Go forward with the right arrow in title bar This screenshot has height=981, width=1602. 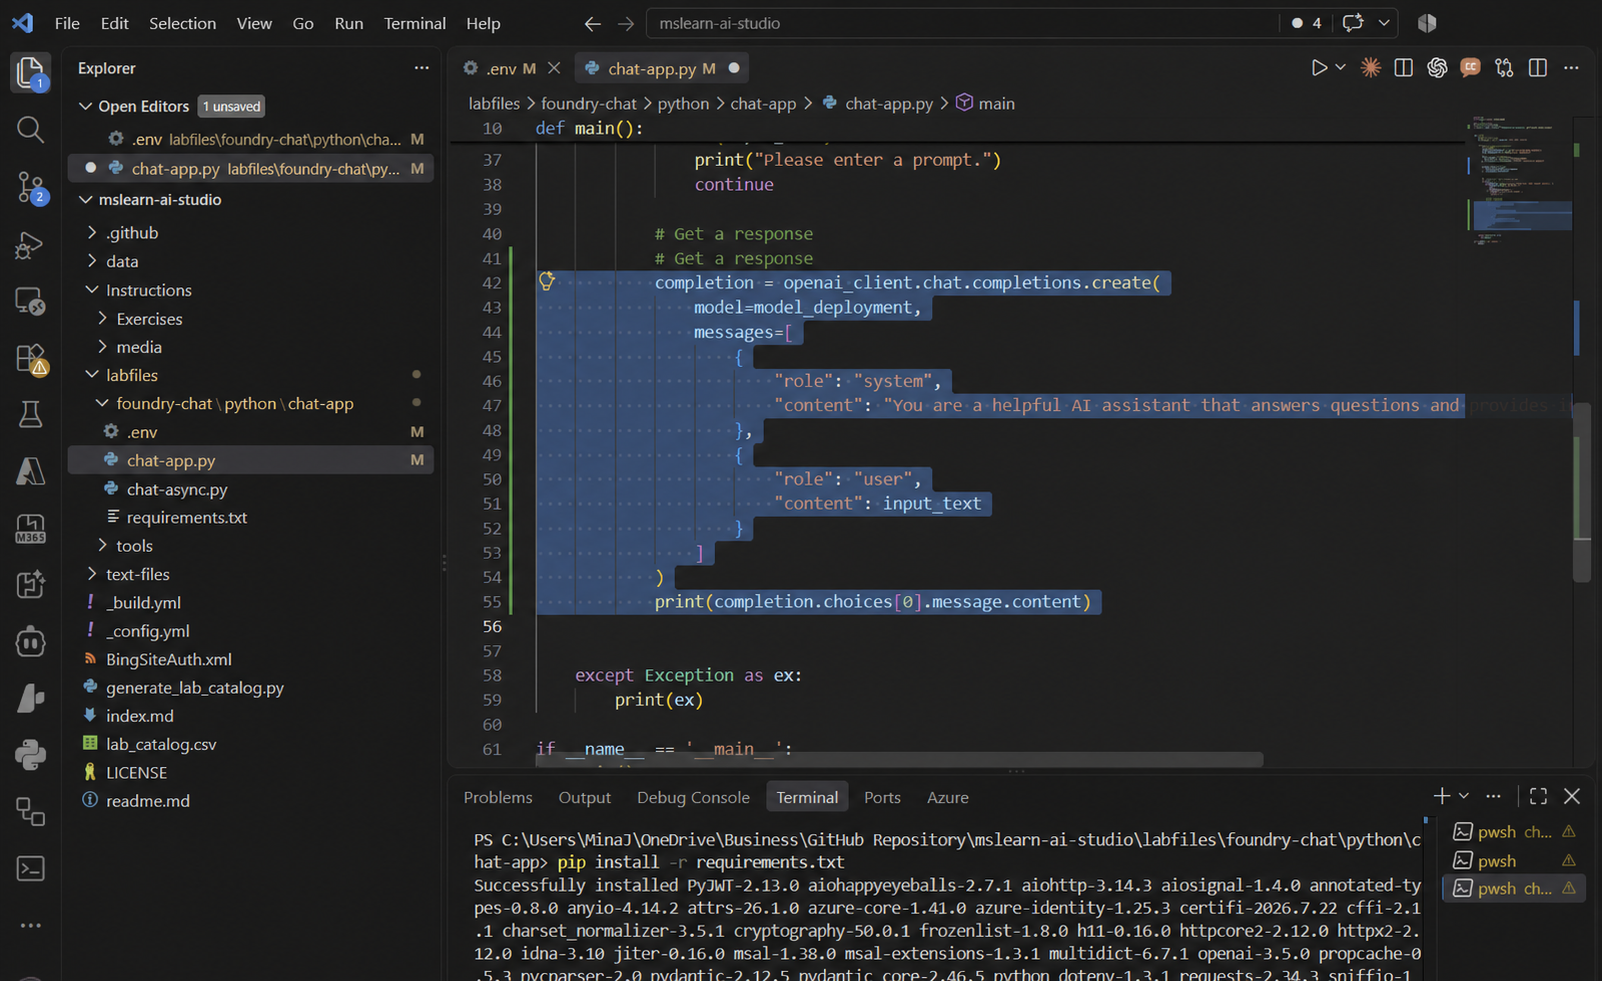click(x=626, y=23)
